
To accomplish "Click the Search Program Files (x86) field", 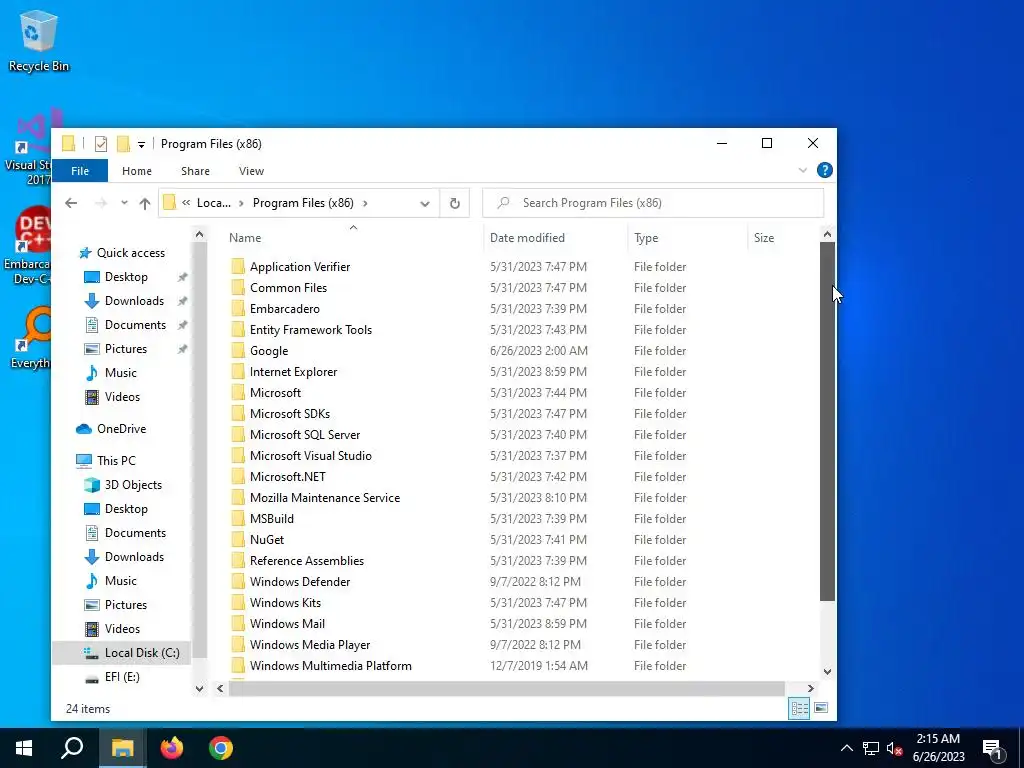I will 653,203.
